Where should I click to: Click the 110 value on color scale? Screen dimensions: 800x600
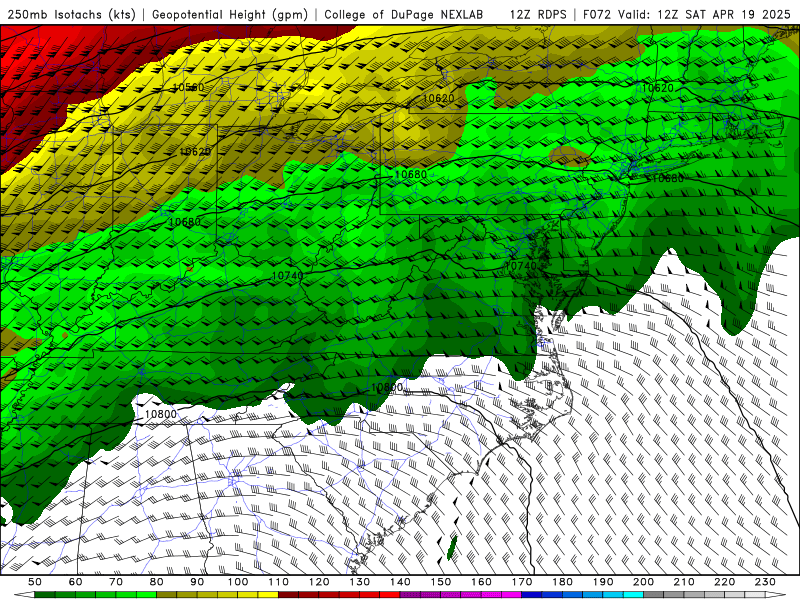[279, 582]
